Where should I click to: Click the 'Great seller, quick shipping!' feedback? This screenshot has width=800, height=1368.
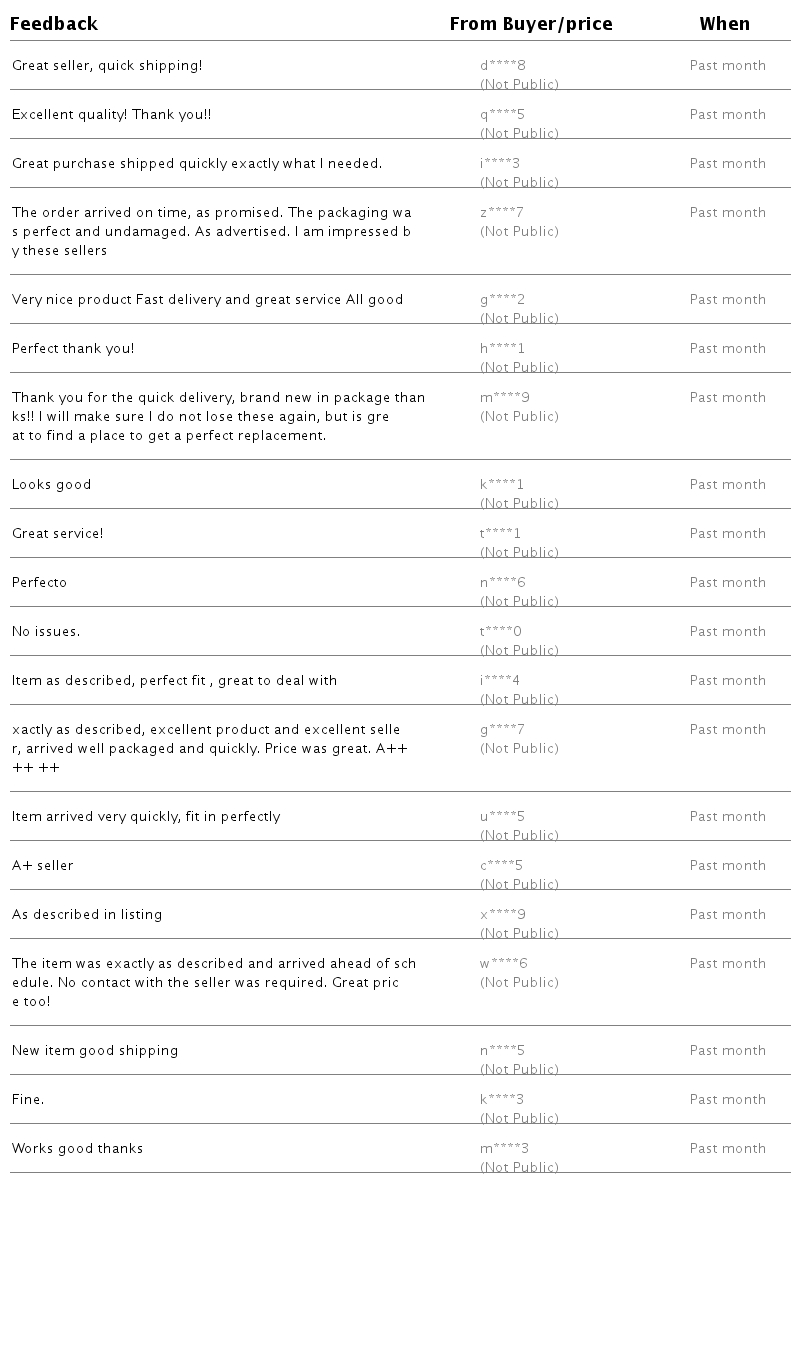(107, 66)
